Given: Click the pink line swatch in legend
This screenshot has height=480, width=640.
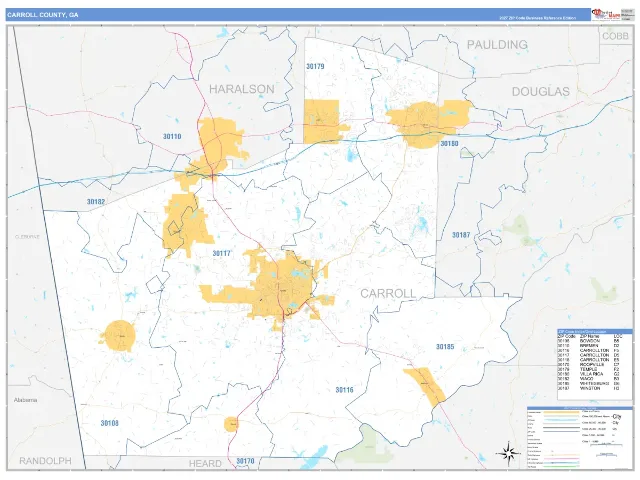Looking at the screenshot, I should pos(562,459).
